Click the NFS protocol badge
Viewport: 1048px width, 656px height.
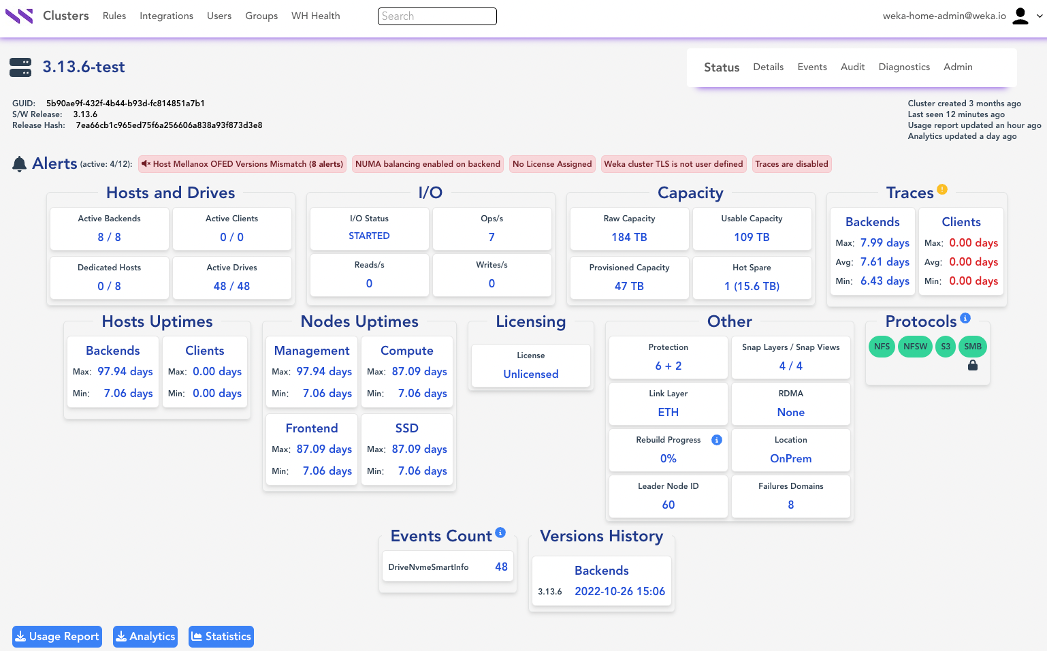(x=881, y=347)
